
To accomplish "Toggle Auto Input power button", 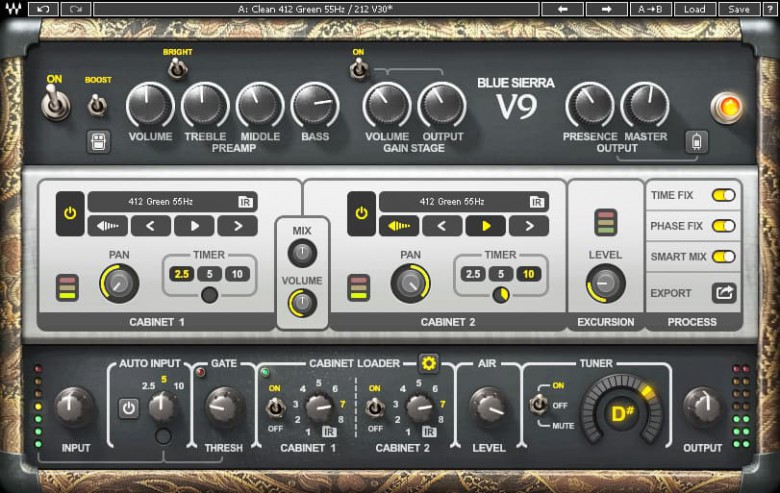I will [x=129, y=408].
